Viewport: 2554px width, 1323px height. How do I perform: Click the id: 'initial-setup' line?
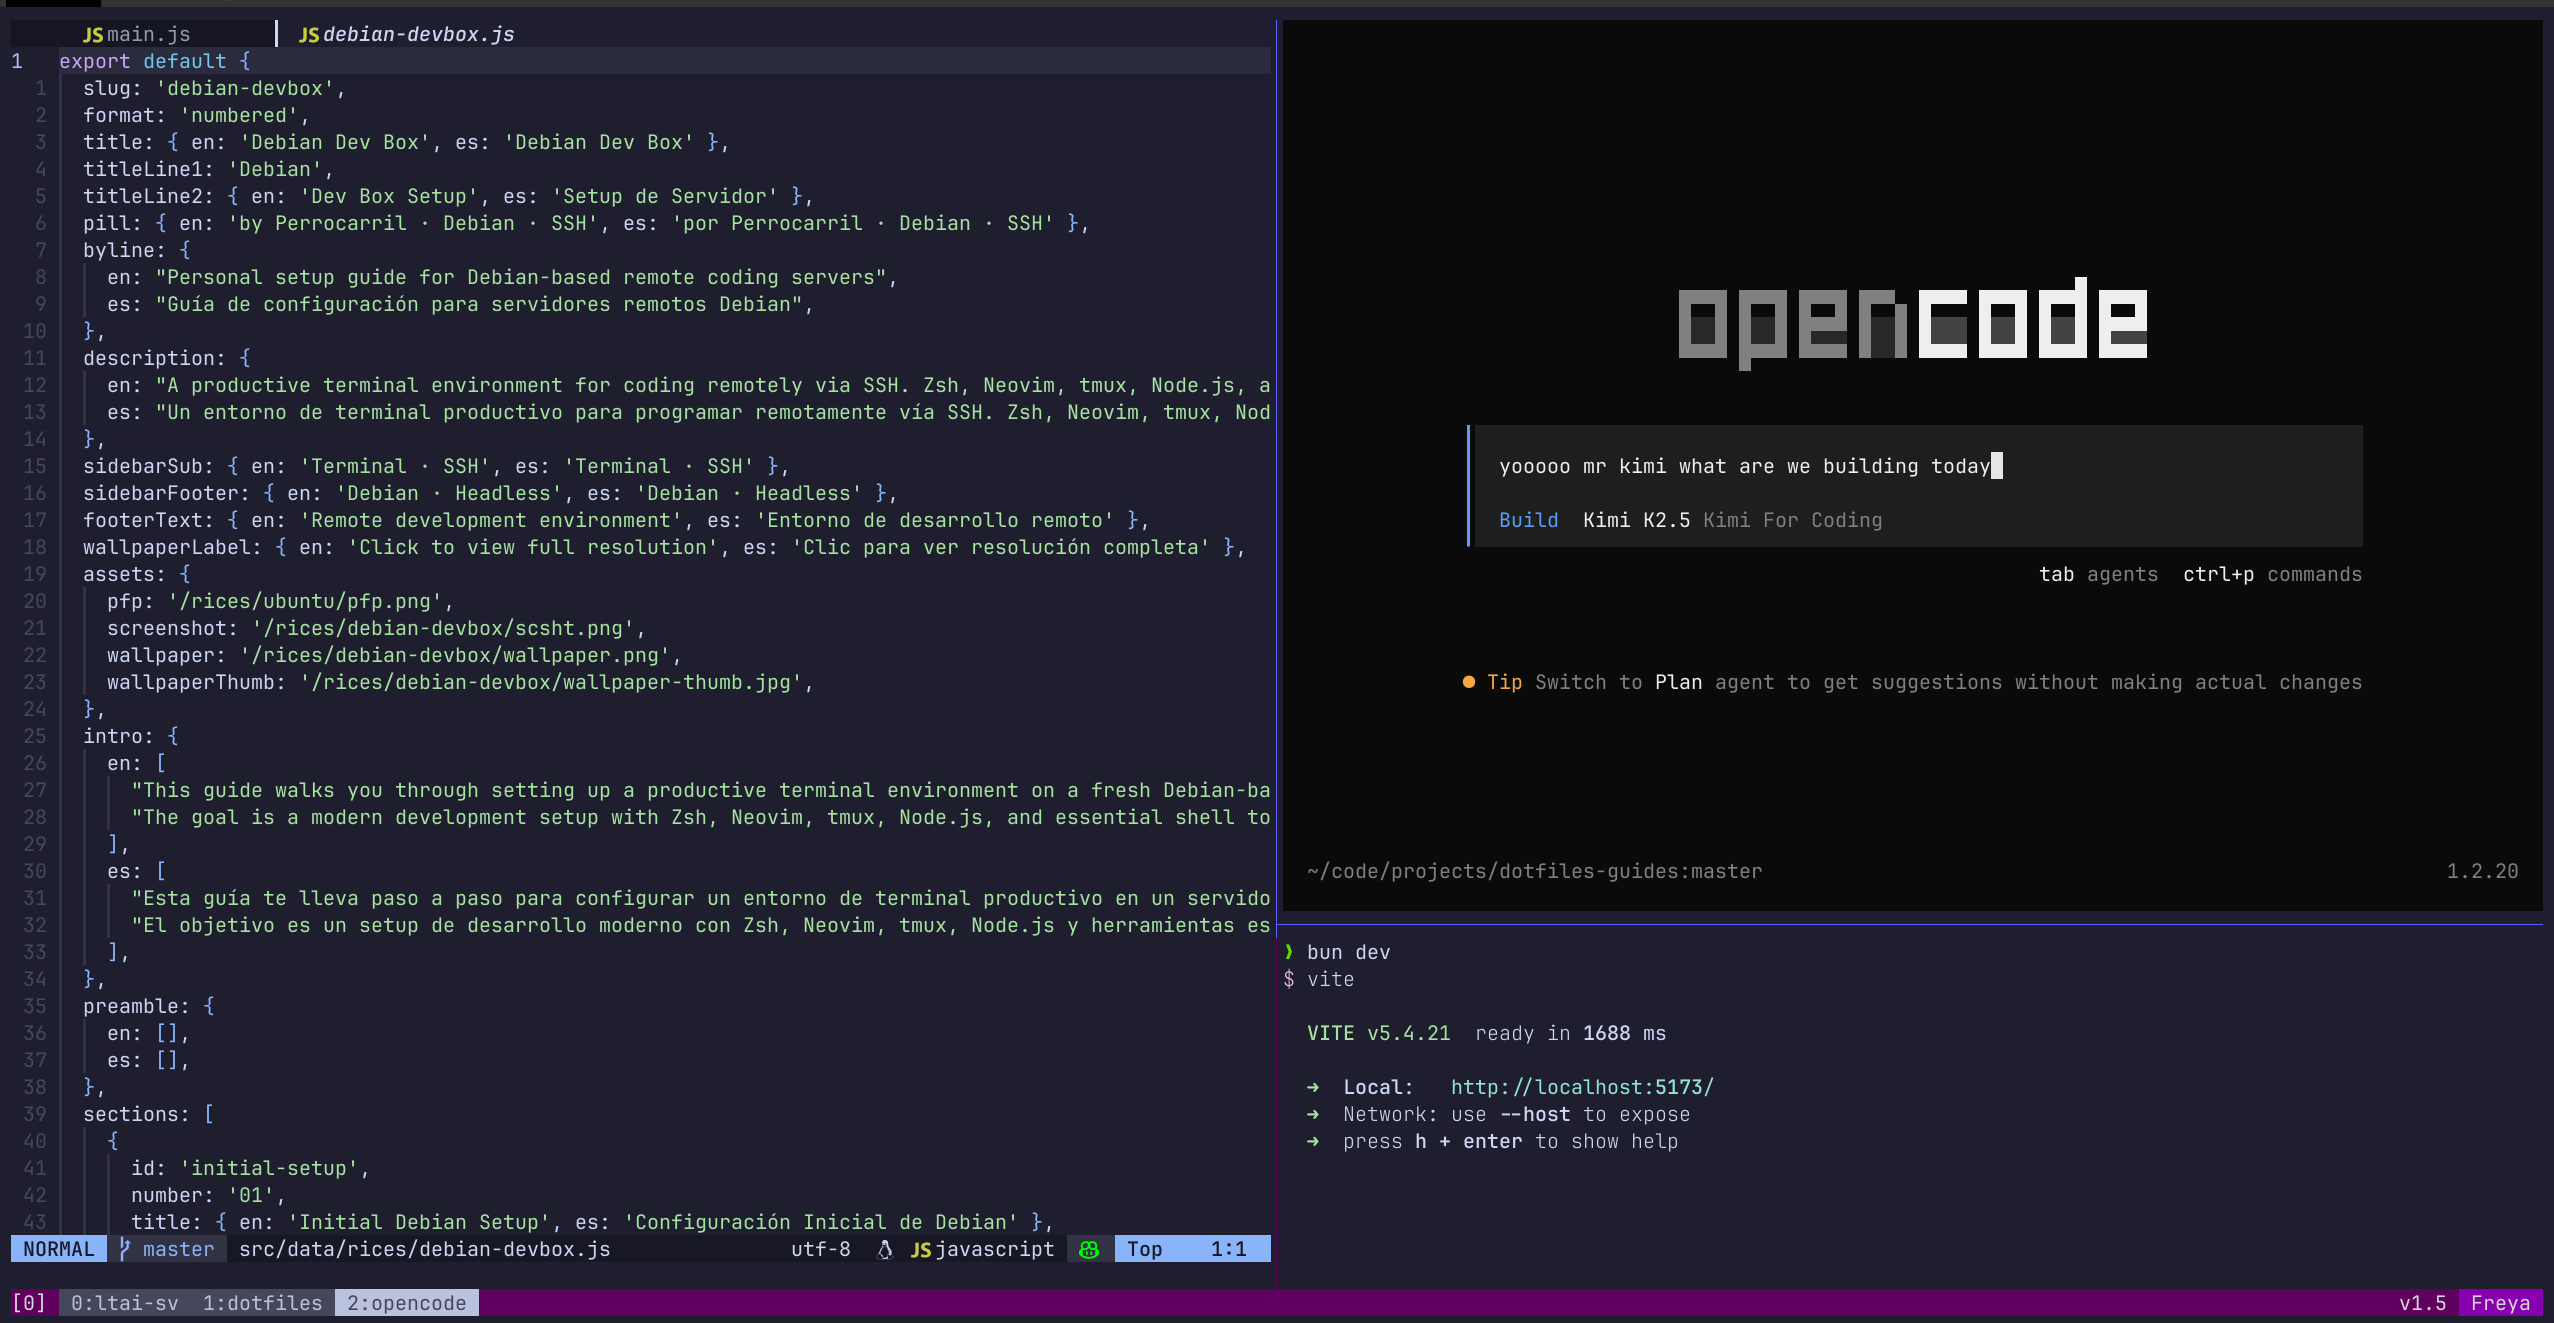pos(250,1168)
